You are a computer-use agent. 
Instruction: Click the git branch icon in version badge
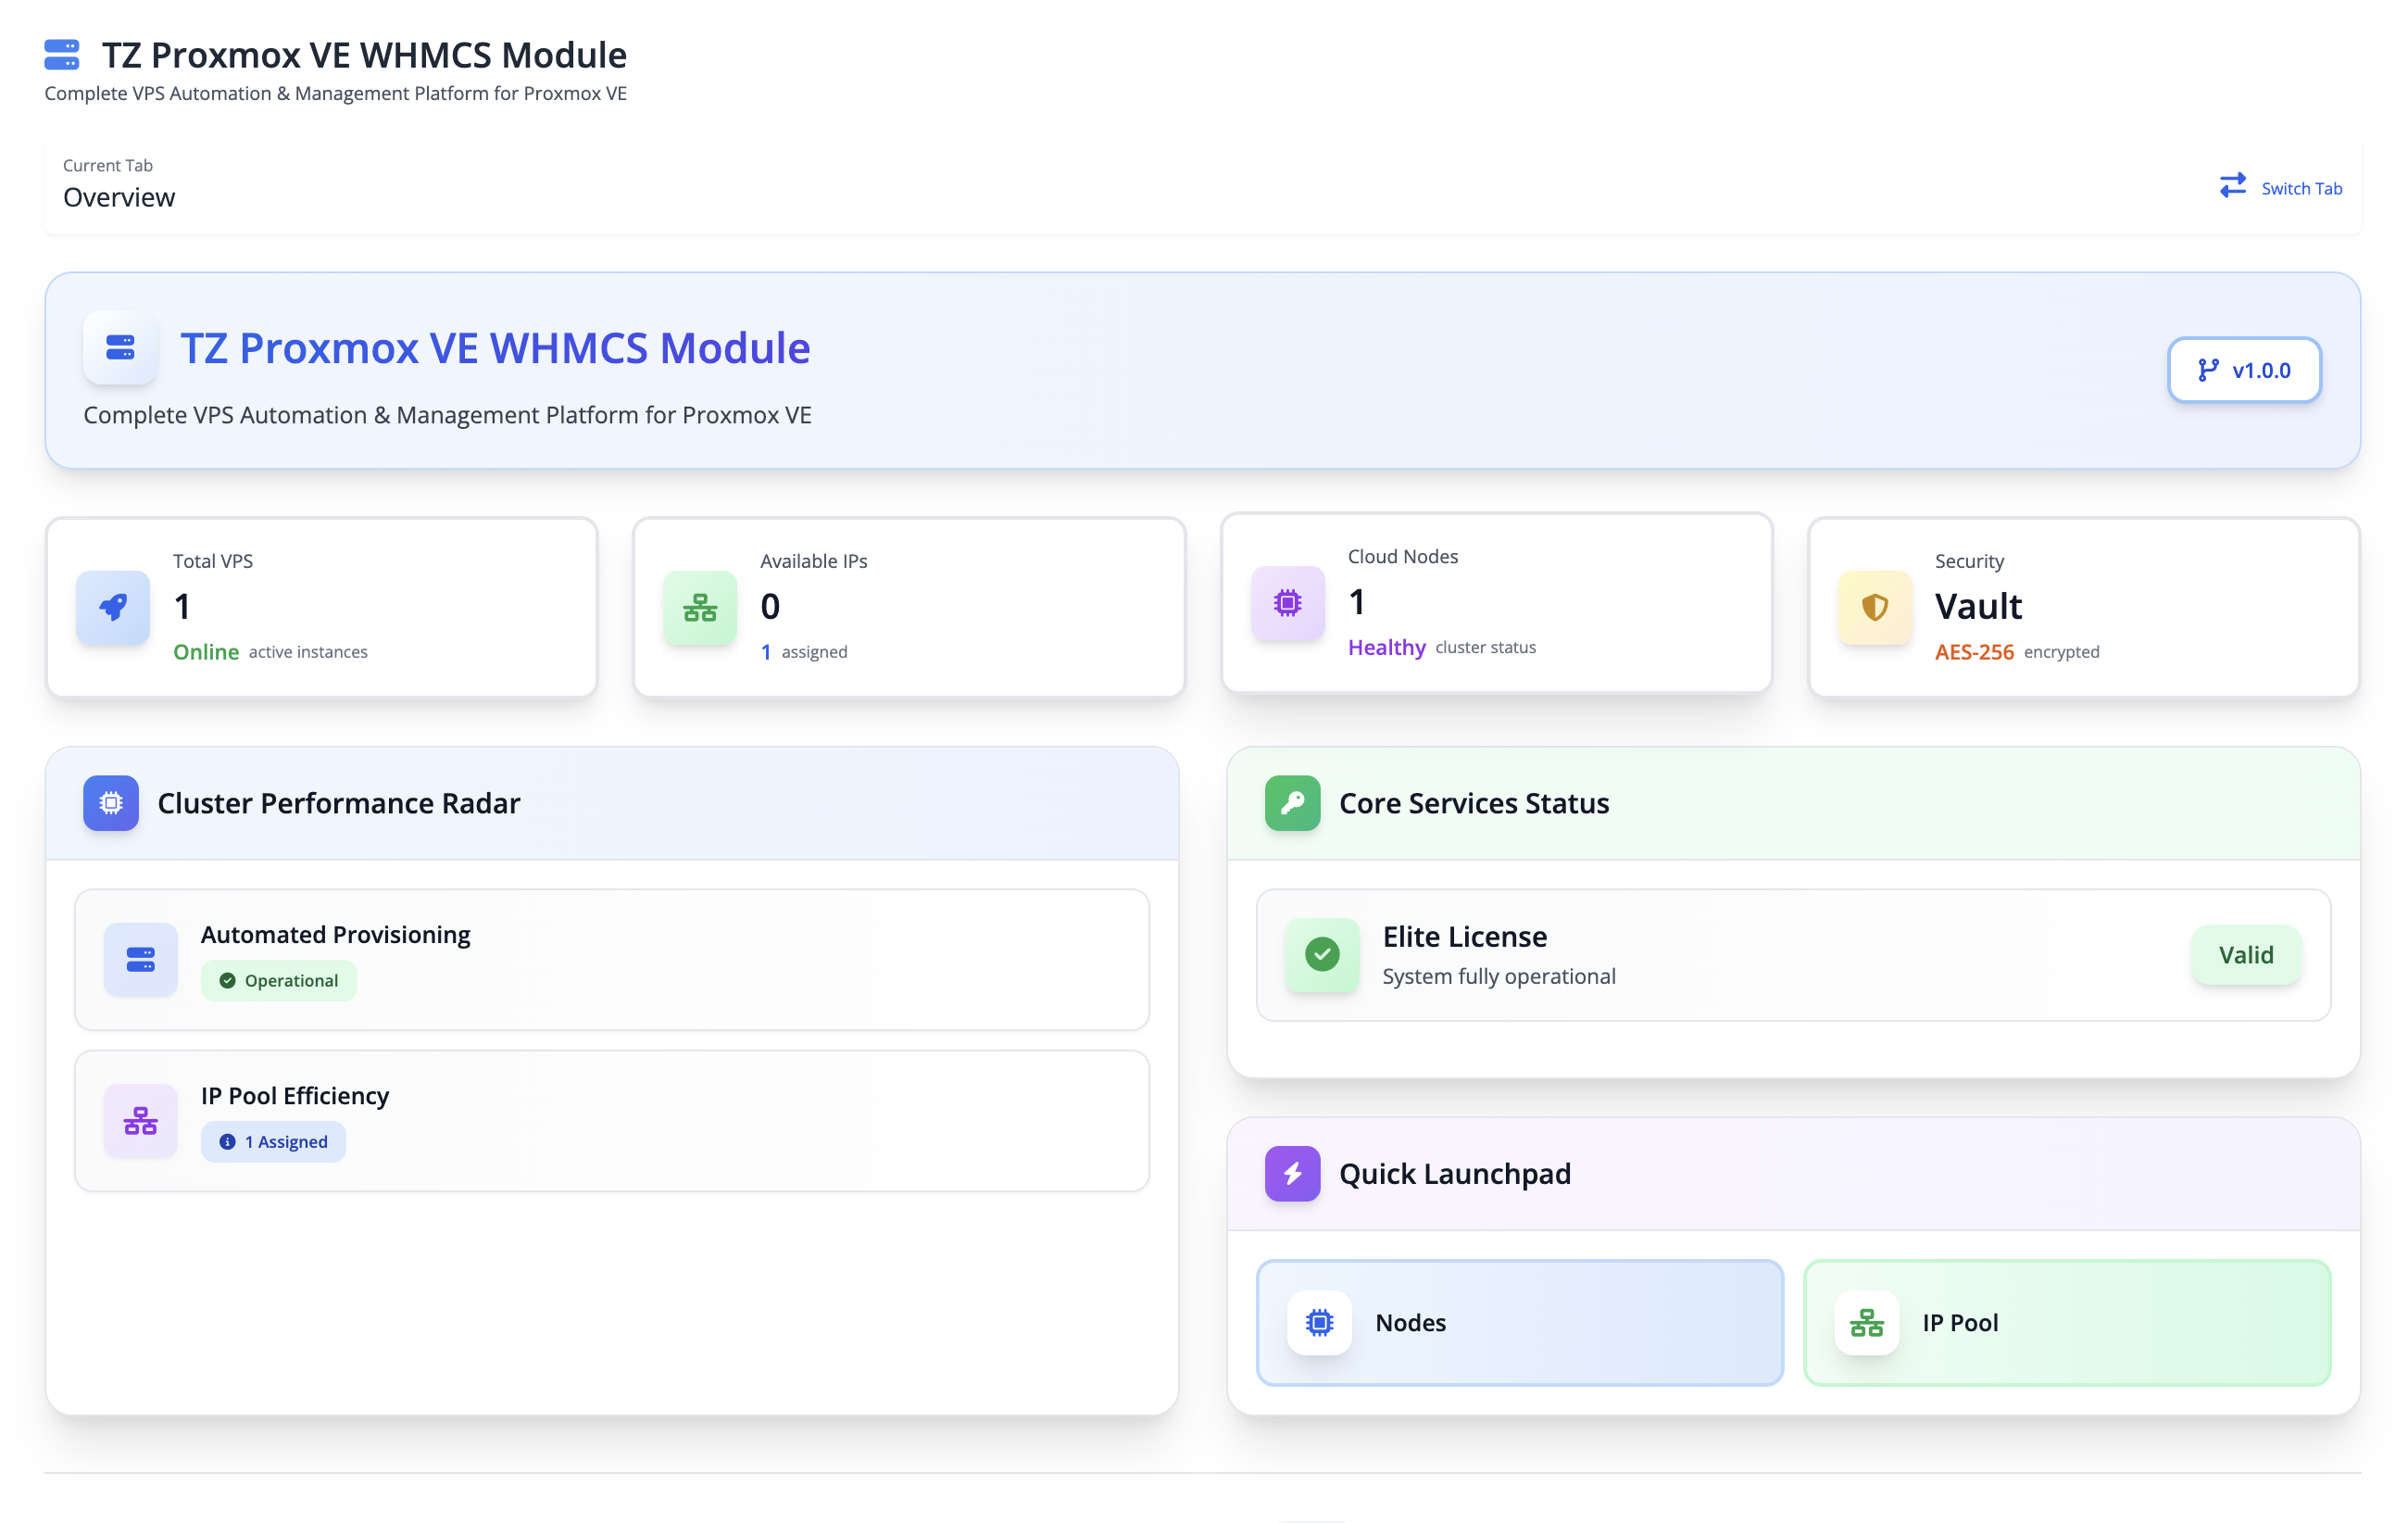[2209, 369]
